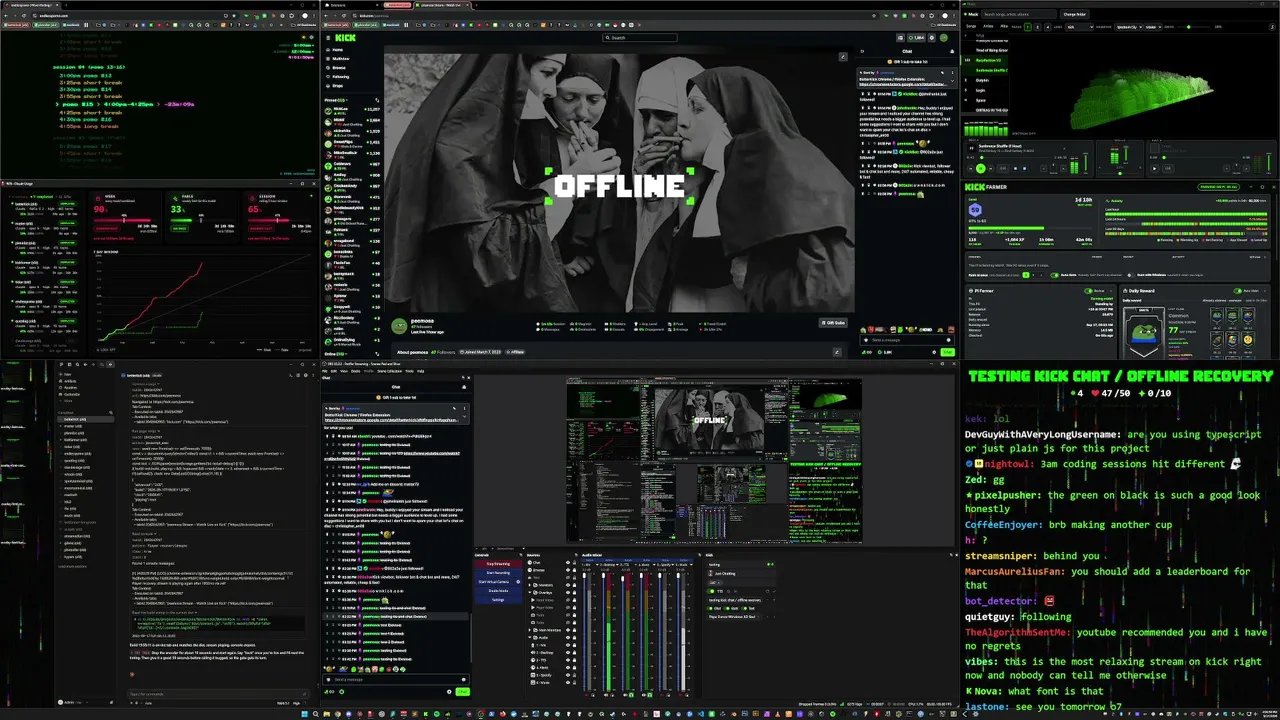Click the Kick search field
Viewport: 1280px width, 720px height.
point(640,37)
